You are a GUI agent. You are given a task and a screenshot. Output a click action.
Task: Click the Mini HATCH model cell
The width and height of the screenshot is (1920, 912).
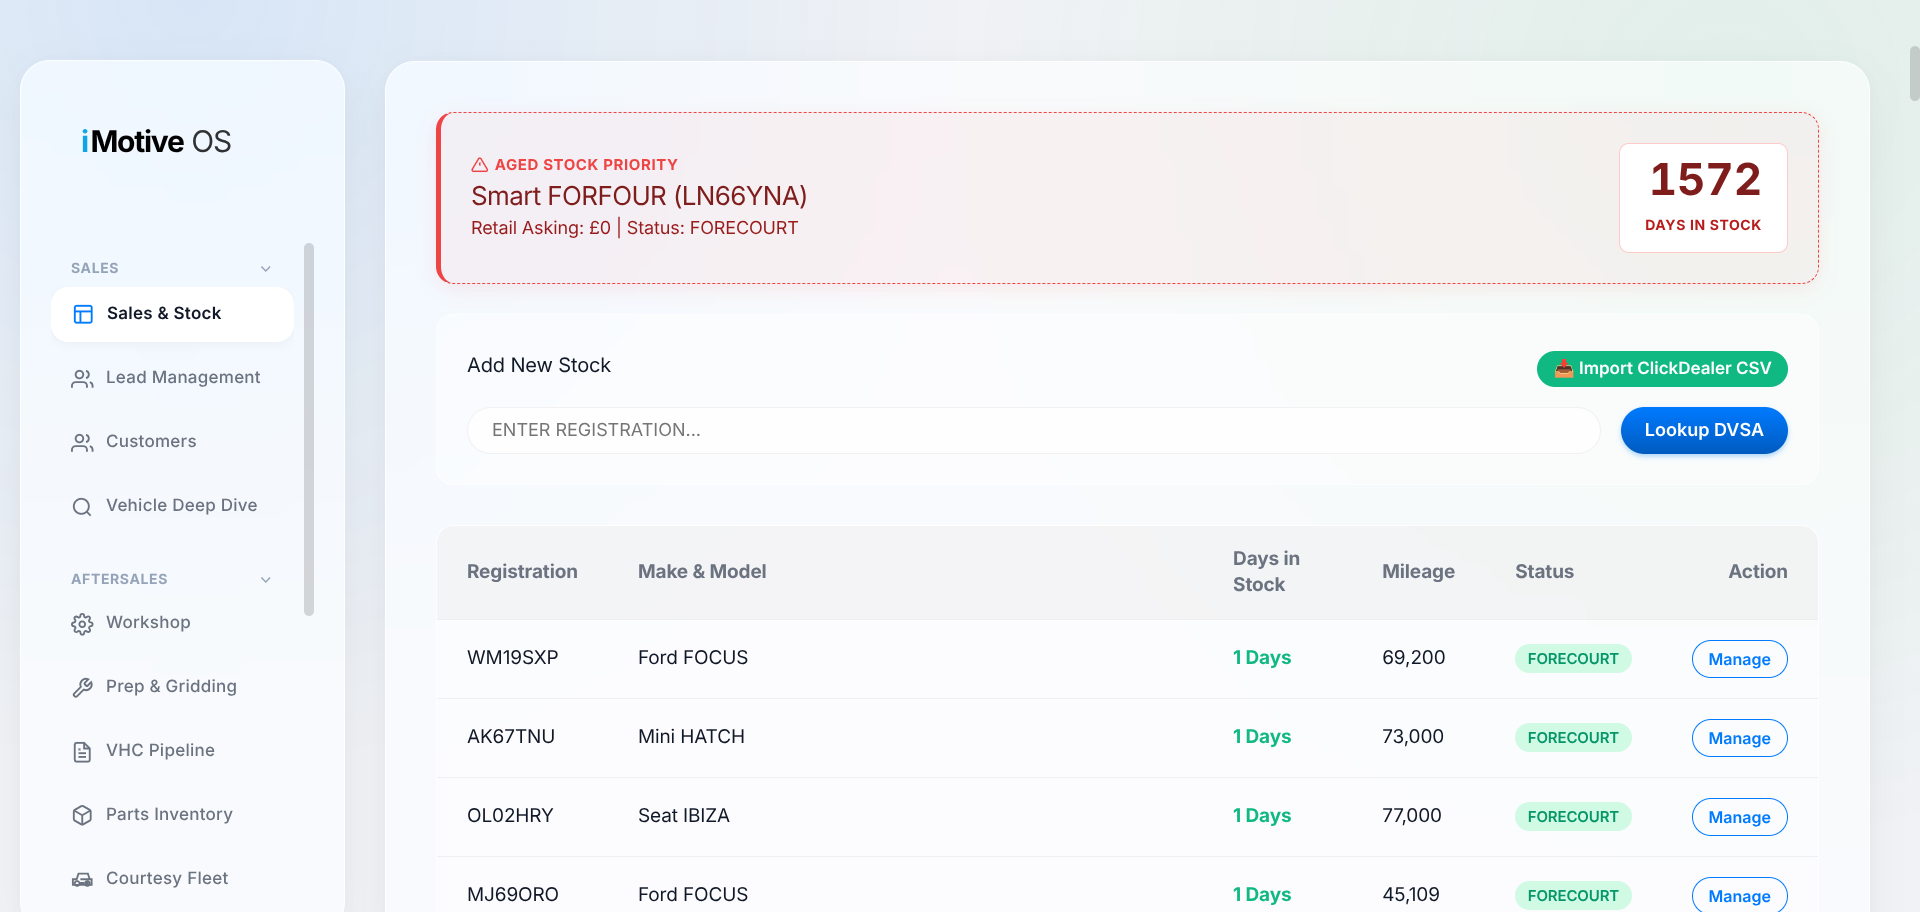point(691,737)
